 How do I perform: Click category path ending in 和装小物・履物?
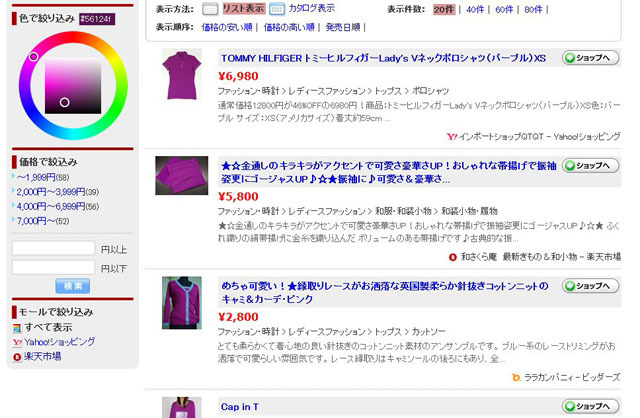(358, 211)
